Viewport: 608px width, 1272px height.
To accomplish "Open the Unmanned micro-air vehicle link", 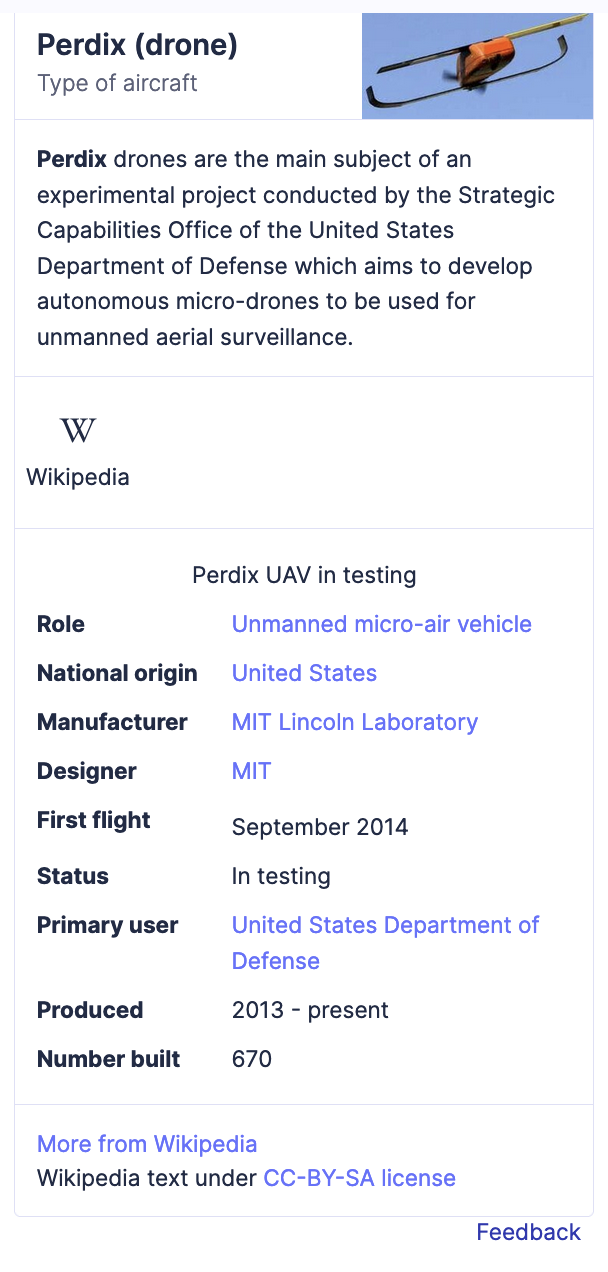I will click(x=382, y=624).
